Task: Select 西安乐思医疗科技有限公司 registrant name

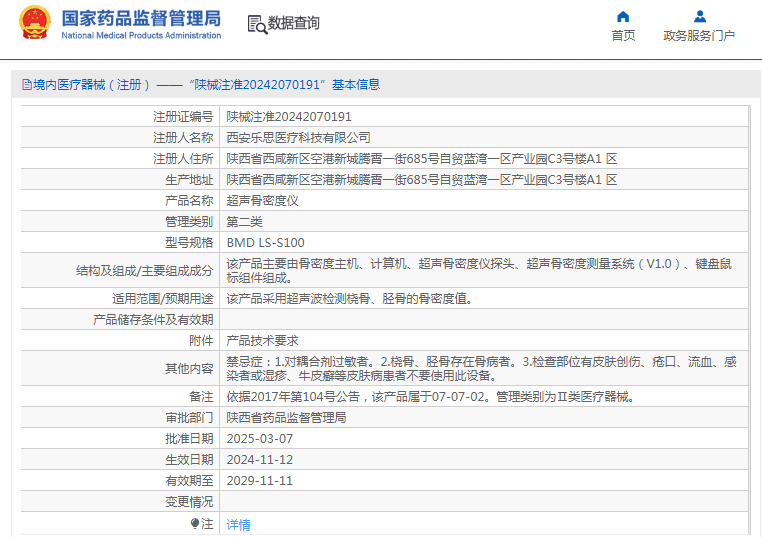Action: [x=298, y=138]
